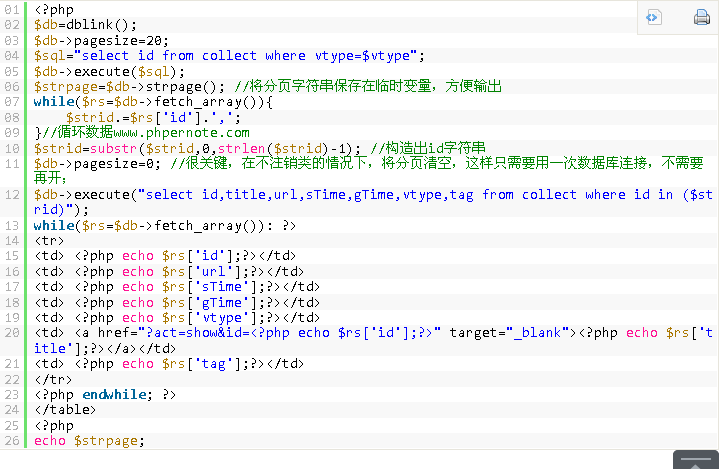Click the 'while' keyword on line 07
723x469 pixels.
tap(54, 102)
